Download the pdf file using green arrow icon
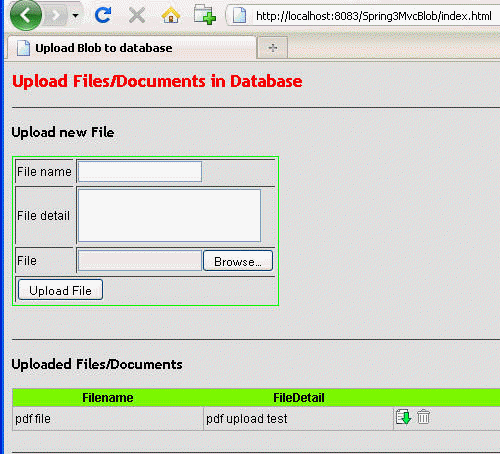 click(403, 417)
